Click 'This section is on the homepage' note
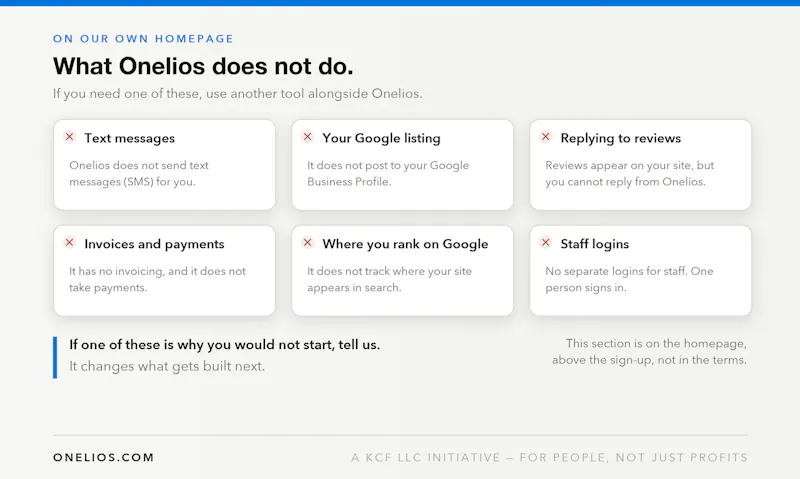This screenshot has height=479, width=800. (649, 351)
